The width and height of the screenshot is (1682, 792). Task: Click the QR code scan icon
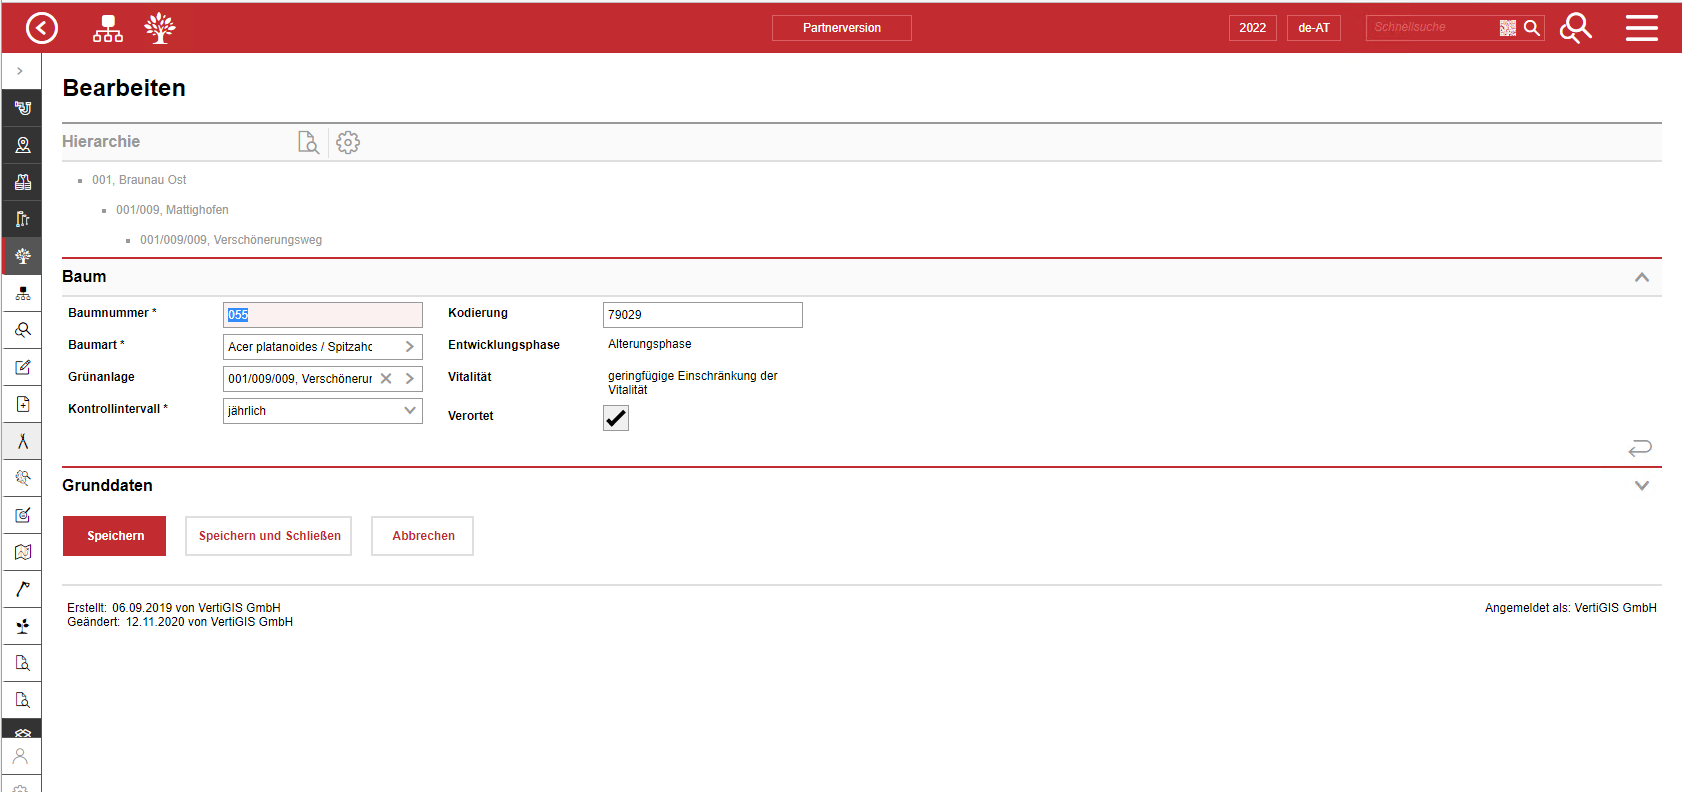point(1507,28)
